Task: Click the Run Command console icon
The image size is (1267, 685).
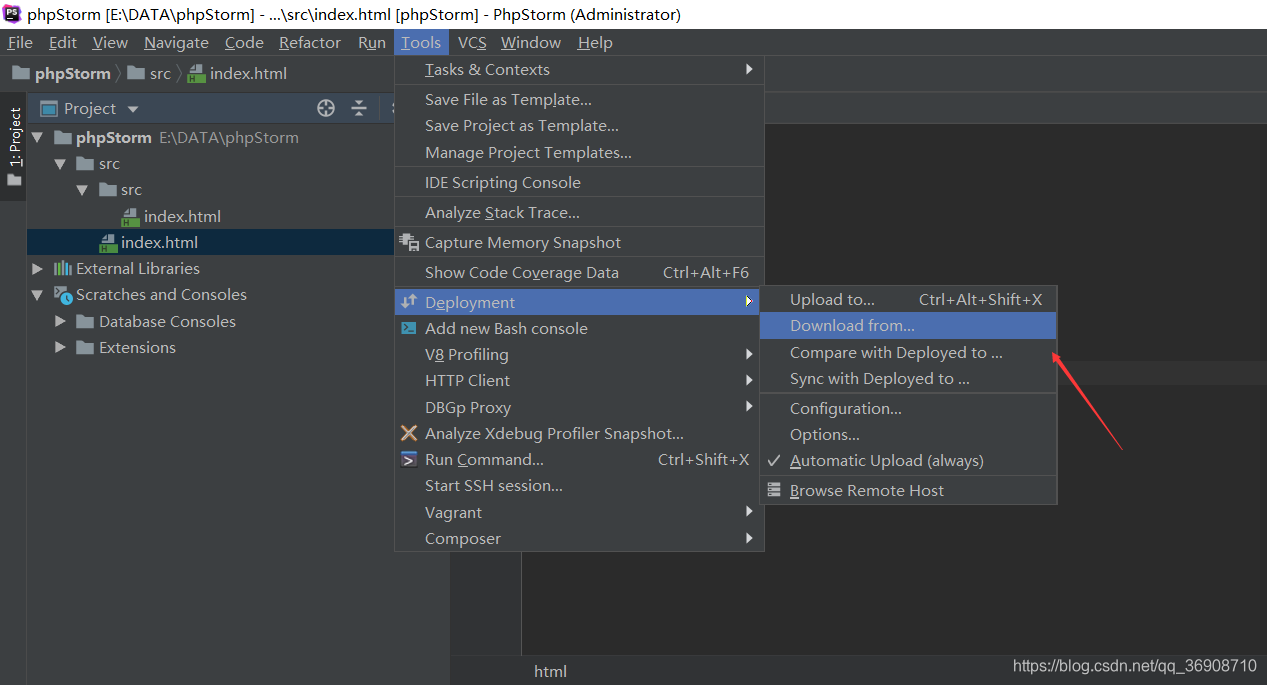Action: pos(408,459)
